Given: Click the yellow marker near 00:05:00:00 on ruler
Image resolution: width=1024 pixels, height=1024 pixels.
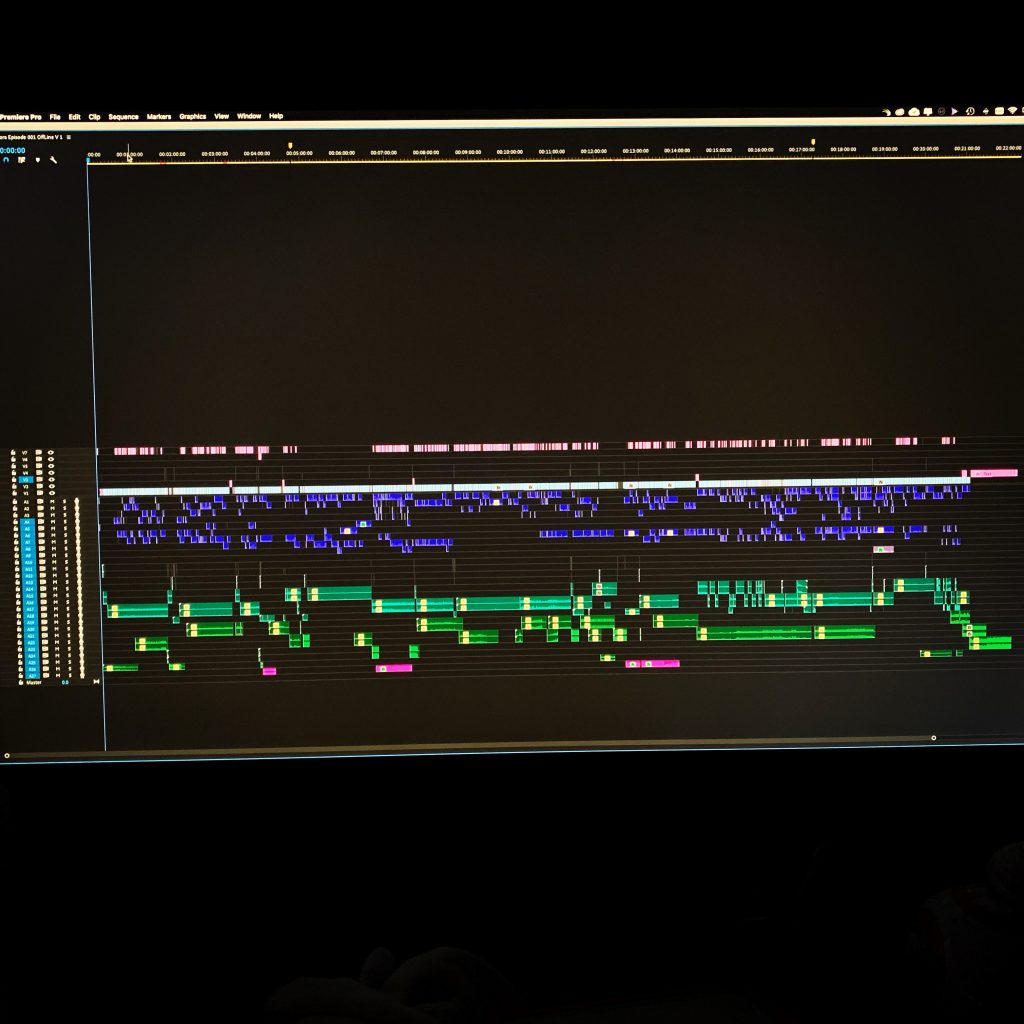Looking at the screenshot, I should (x=290, y=145).
